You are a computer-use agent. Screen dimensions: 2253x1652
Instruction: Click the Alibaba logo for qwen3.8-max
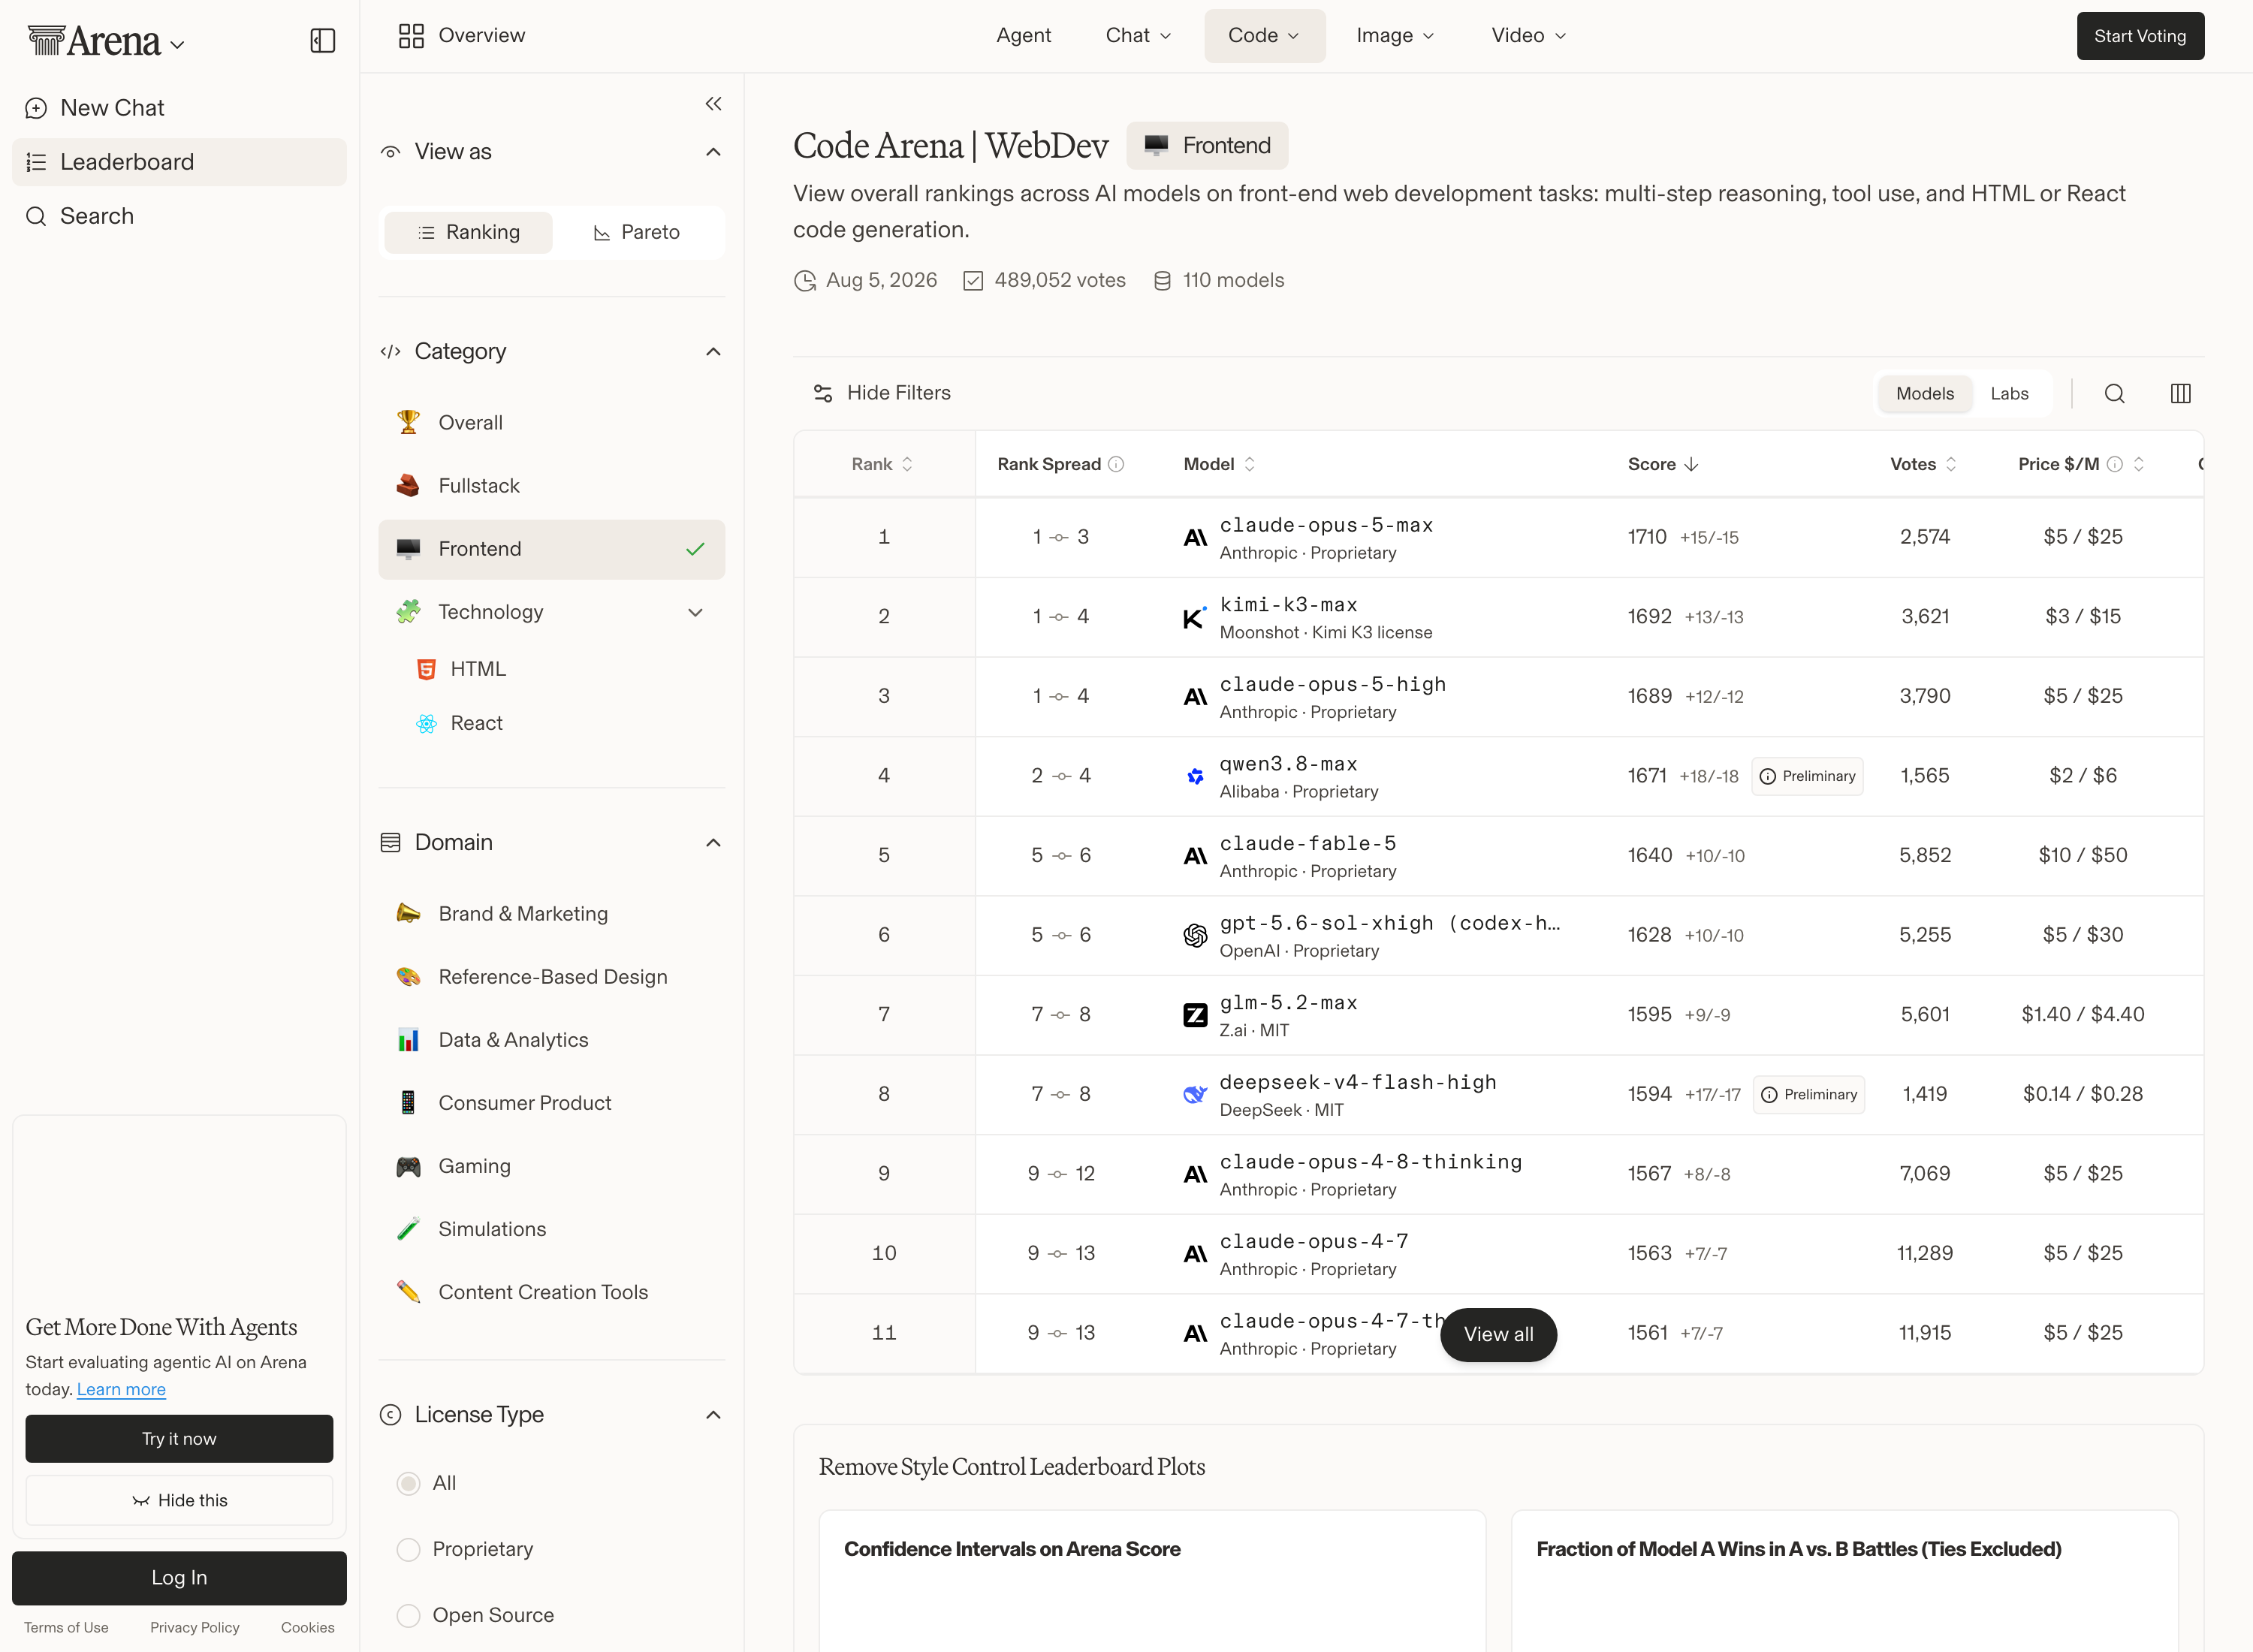coord(1195,776)
